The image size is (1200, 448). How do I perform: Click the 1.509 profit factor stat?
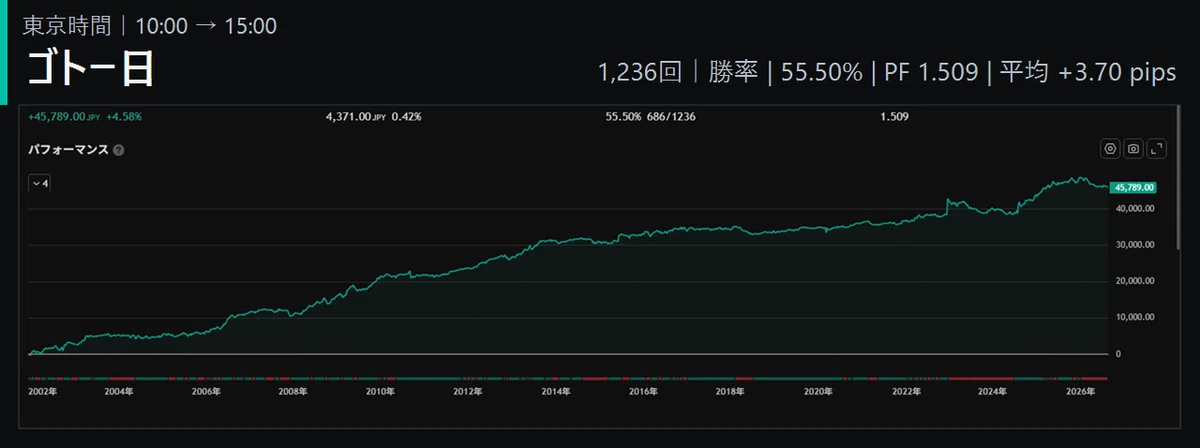click(x=894, y=116)
